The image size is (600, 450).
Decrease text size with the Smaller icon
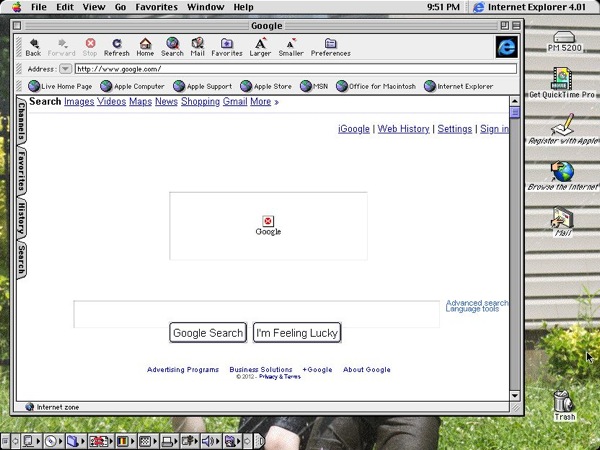[x=291, y=47]
